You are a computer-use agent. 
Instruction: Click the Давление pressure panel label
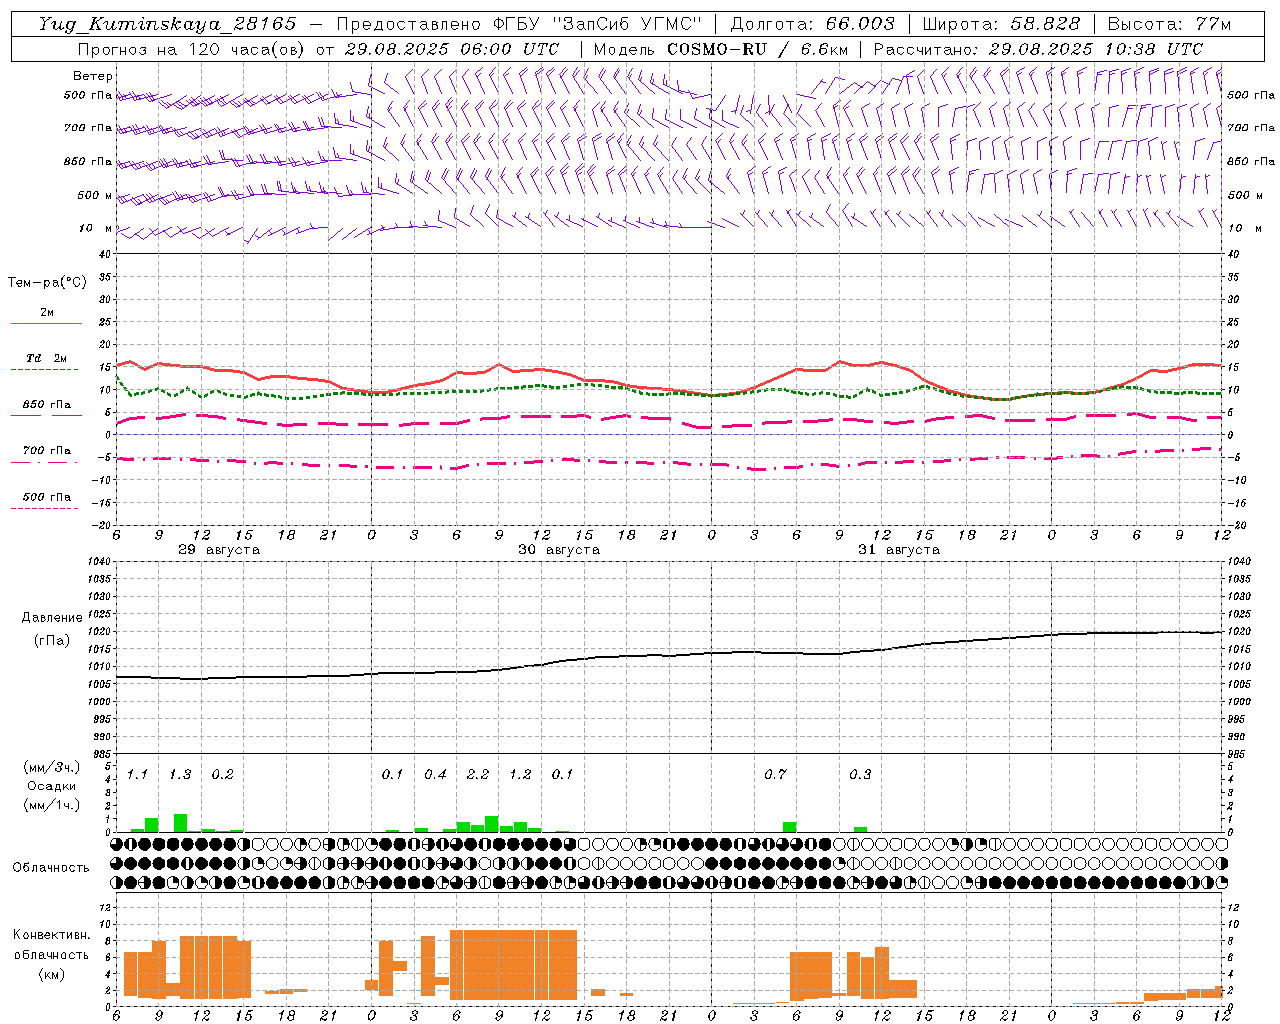52,618
